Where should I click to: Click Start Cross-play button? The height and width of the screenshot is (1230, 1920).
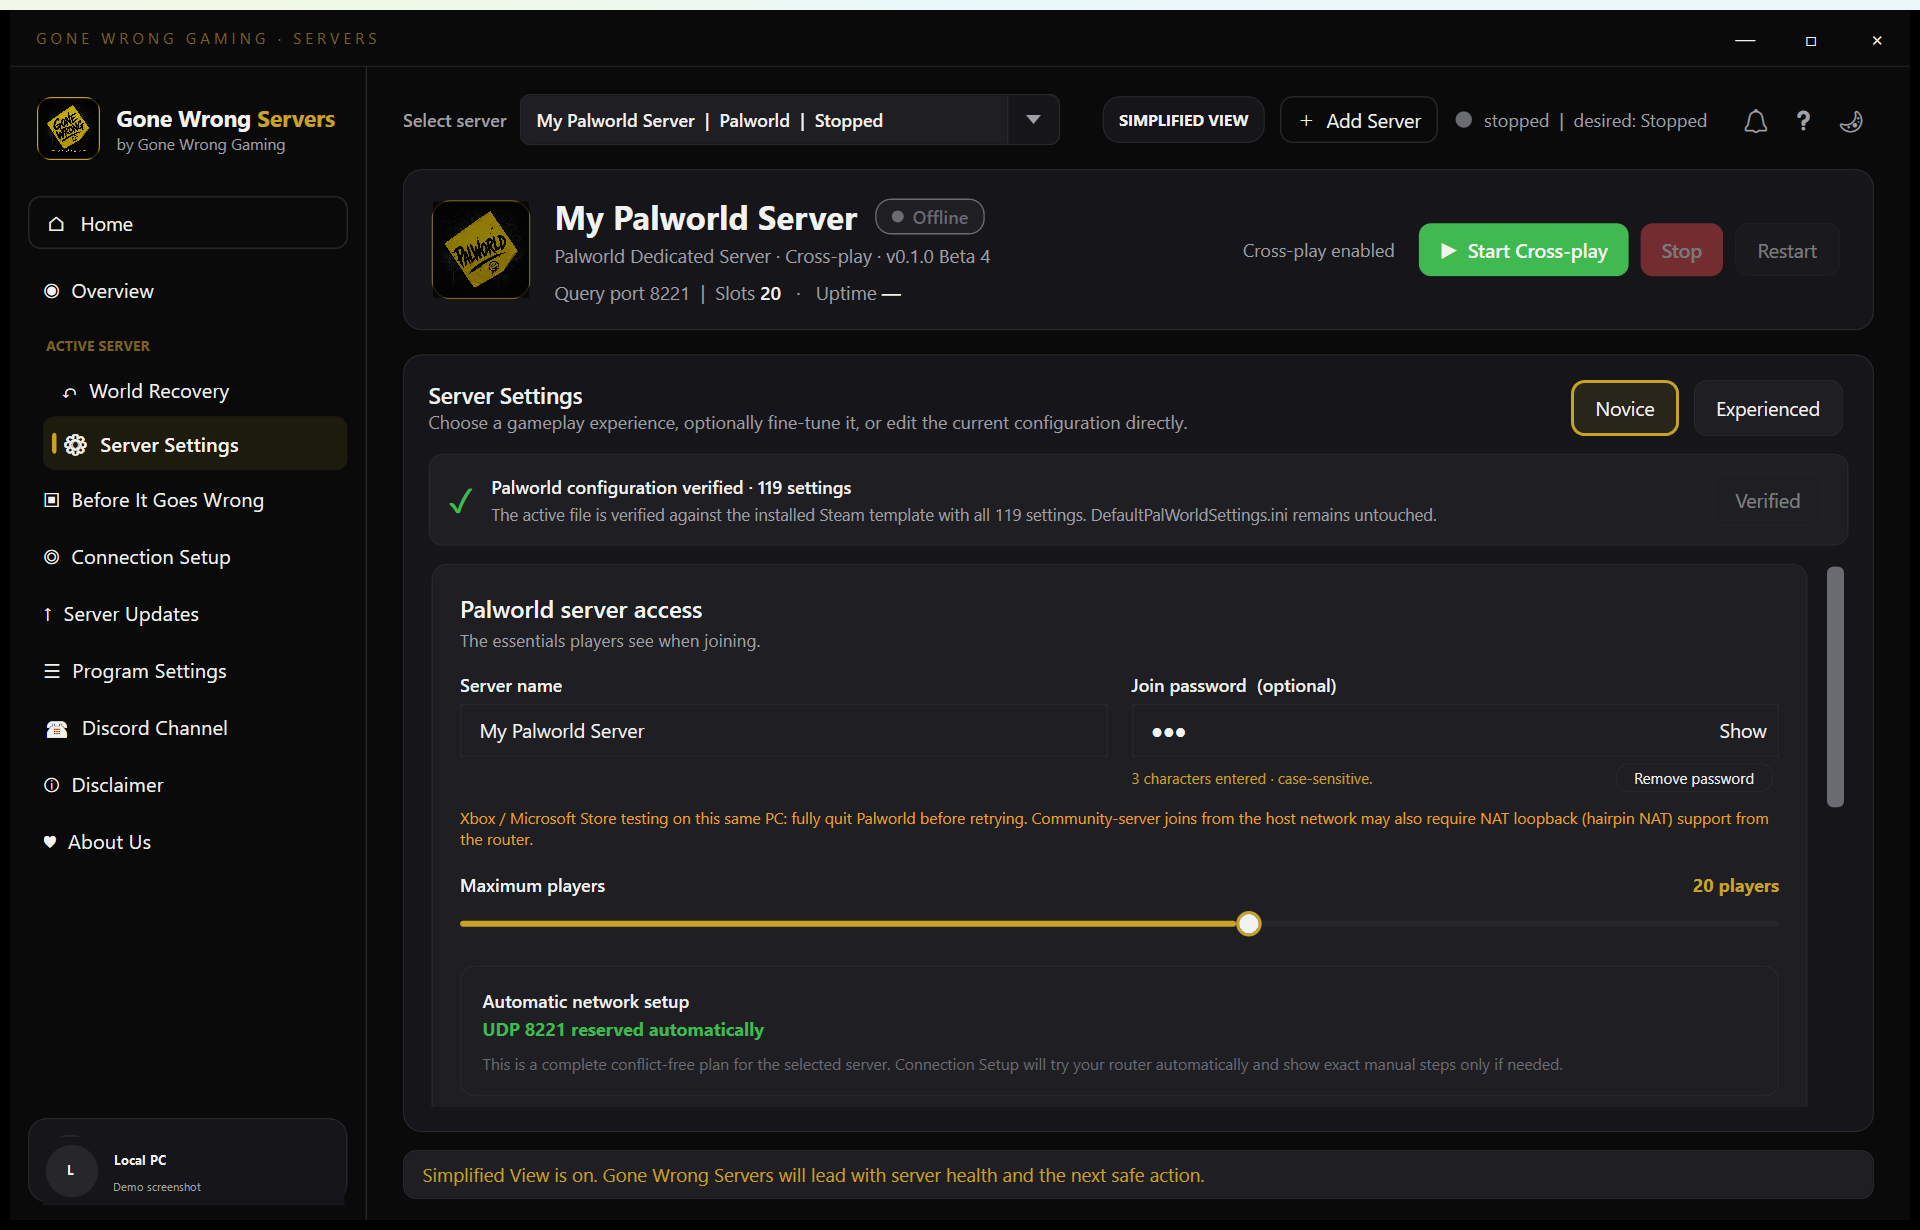1523,250
